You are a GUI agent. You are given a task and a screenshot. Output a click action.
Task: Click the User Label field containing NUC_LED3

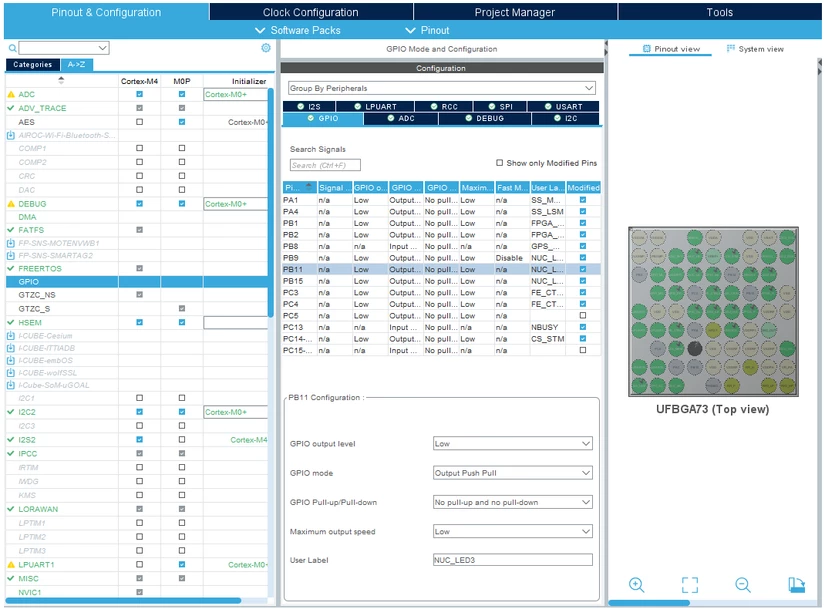pyautogui.click(x=512, y=560)
